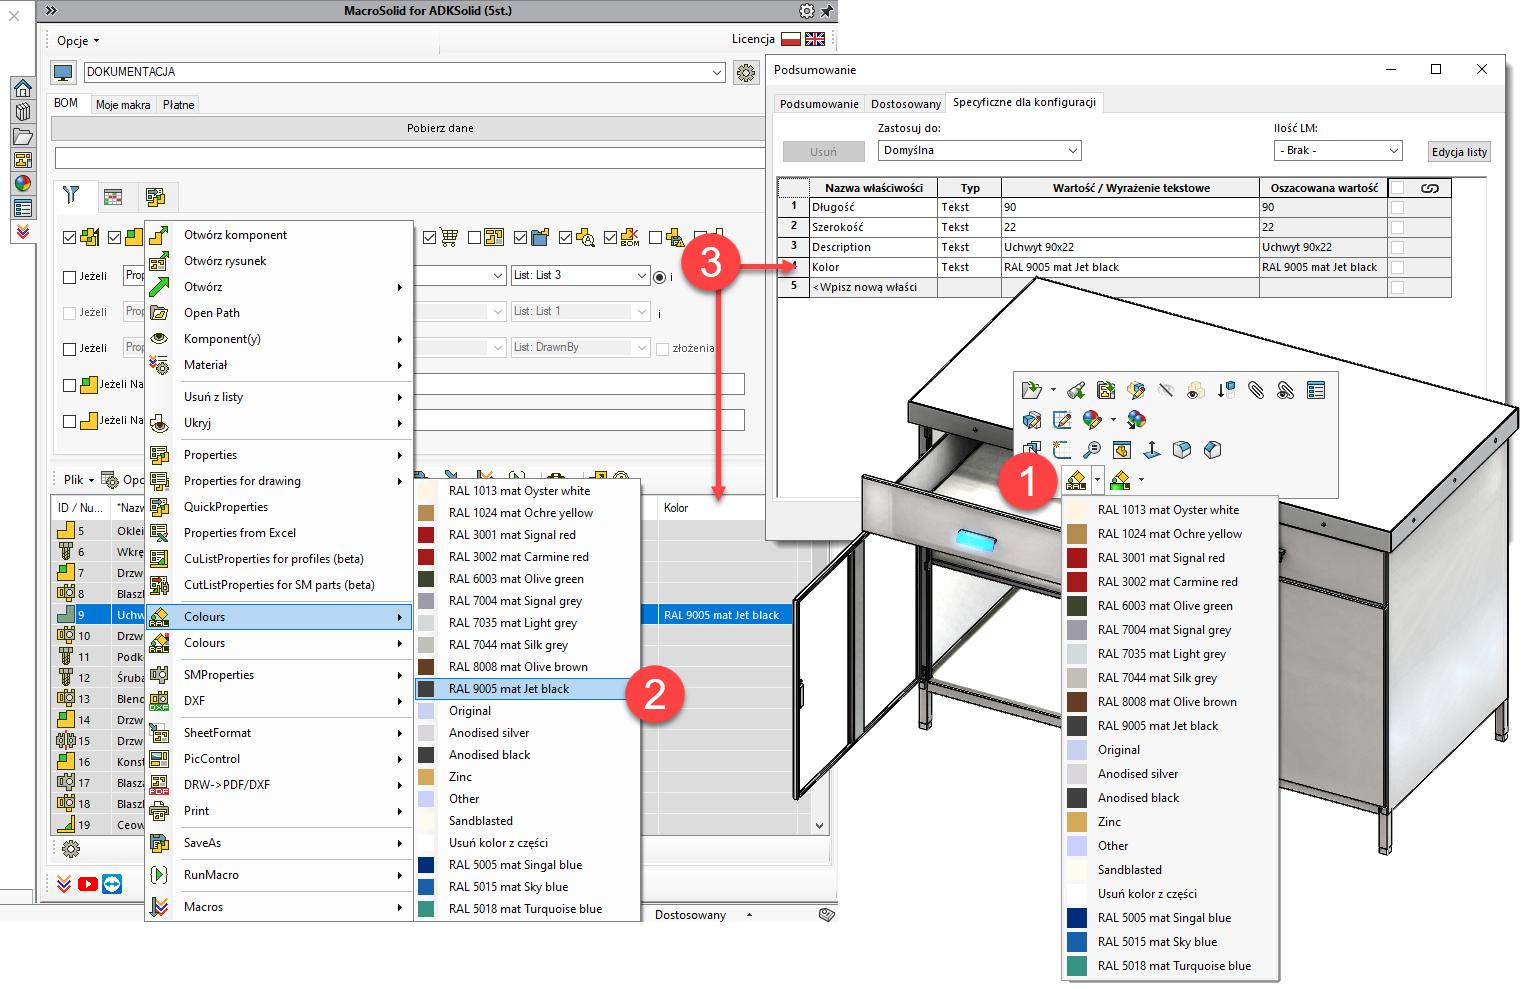Toggle the first assembly icon filter checkbox

(x=70, y=238)
